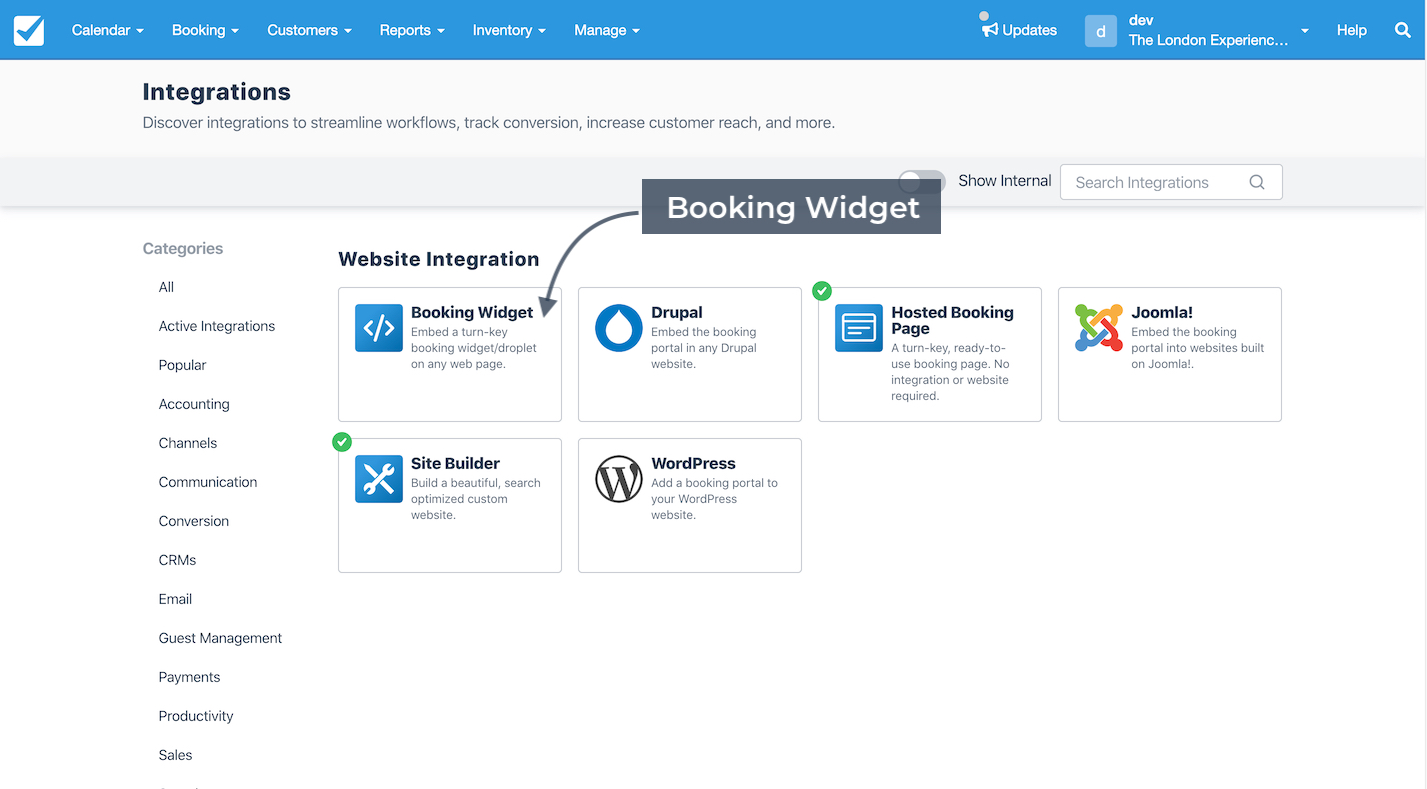Click the 'd' user avatar
1427x789 pixels.
pyautogui.click(x=1100, y=30)
